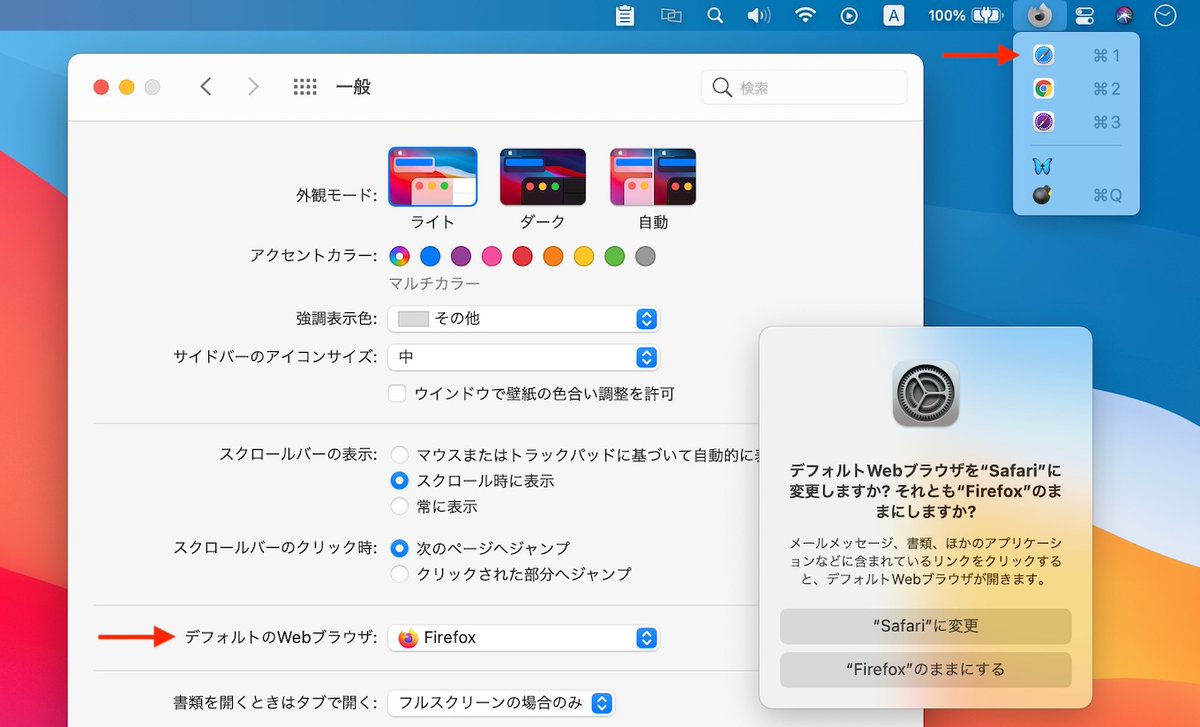Viewport: 1200px width, 727px height.
Task: Open the input source "A" menu
Action: [x=894, y=15]
